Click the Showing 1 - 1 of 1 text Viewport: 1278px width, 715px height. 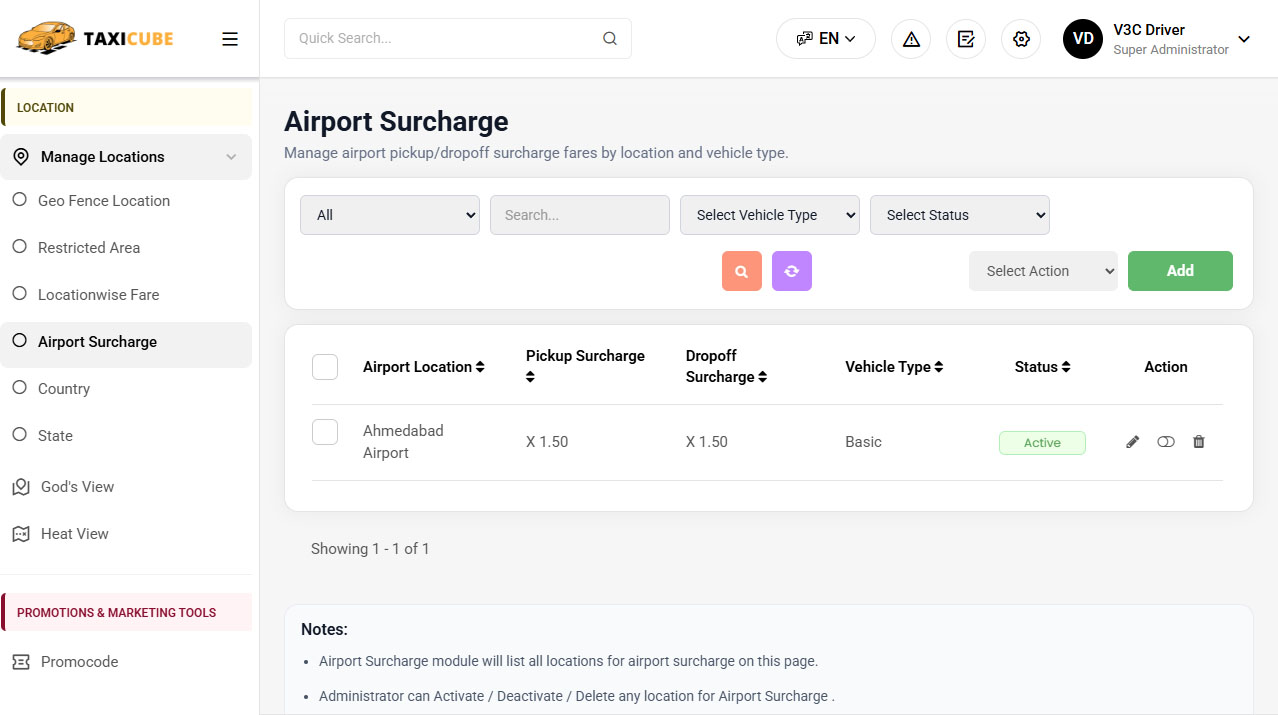pos(370,549)
